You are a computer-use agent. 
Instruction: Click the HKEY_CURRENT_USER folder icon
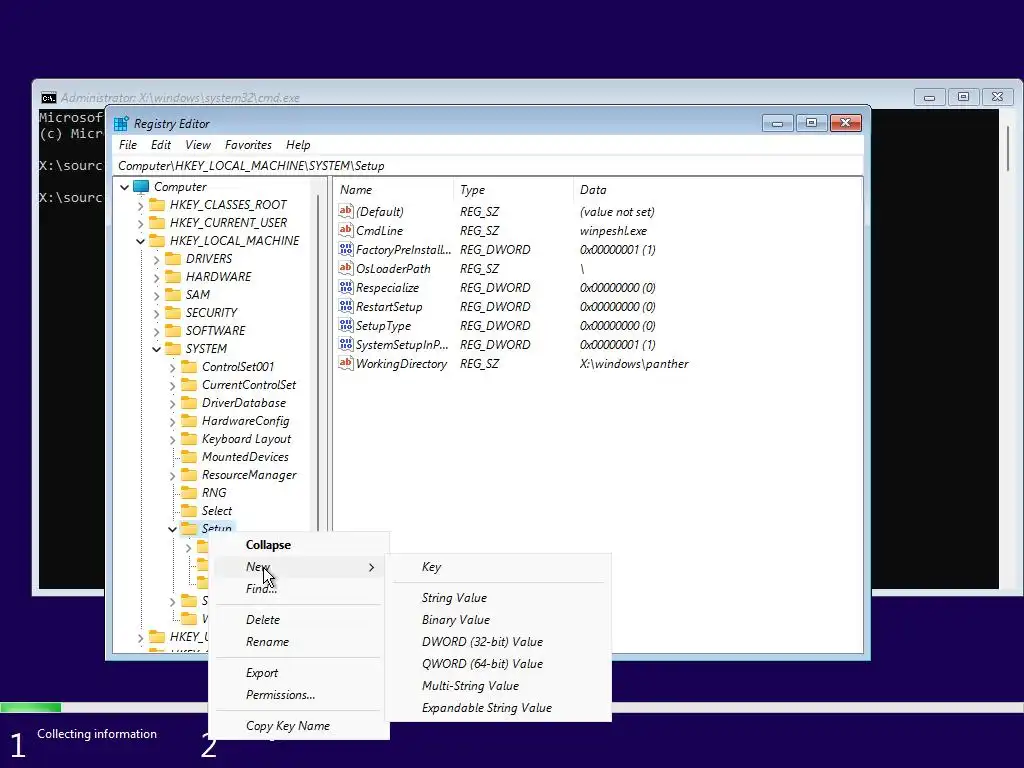157,223
